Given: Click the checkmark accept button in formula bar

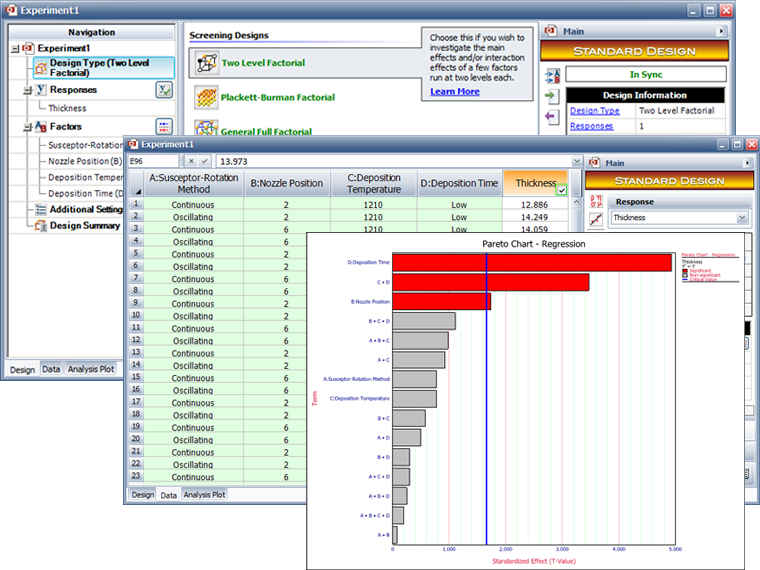Looking at the screenshot, I should point(205,161).
